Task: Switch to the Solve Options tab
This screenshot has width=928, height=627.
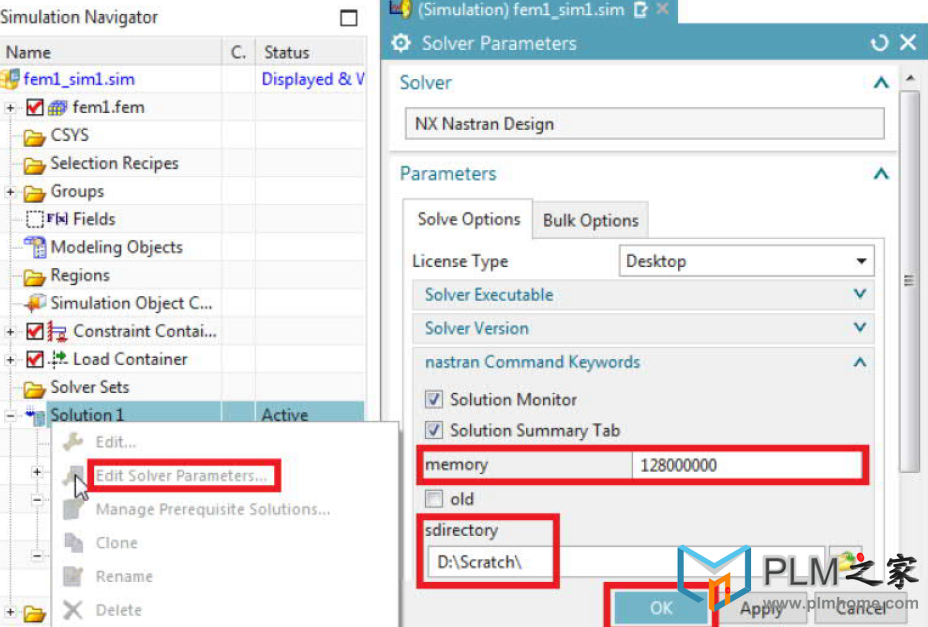Action: click(x=468, y=220)
